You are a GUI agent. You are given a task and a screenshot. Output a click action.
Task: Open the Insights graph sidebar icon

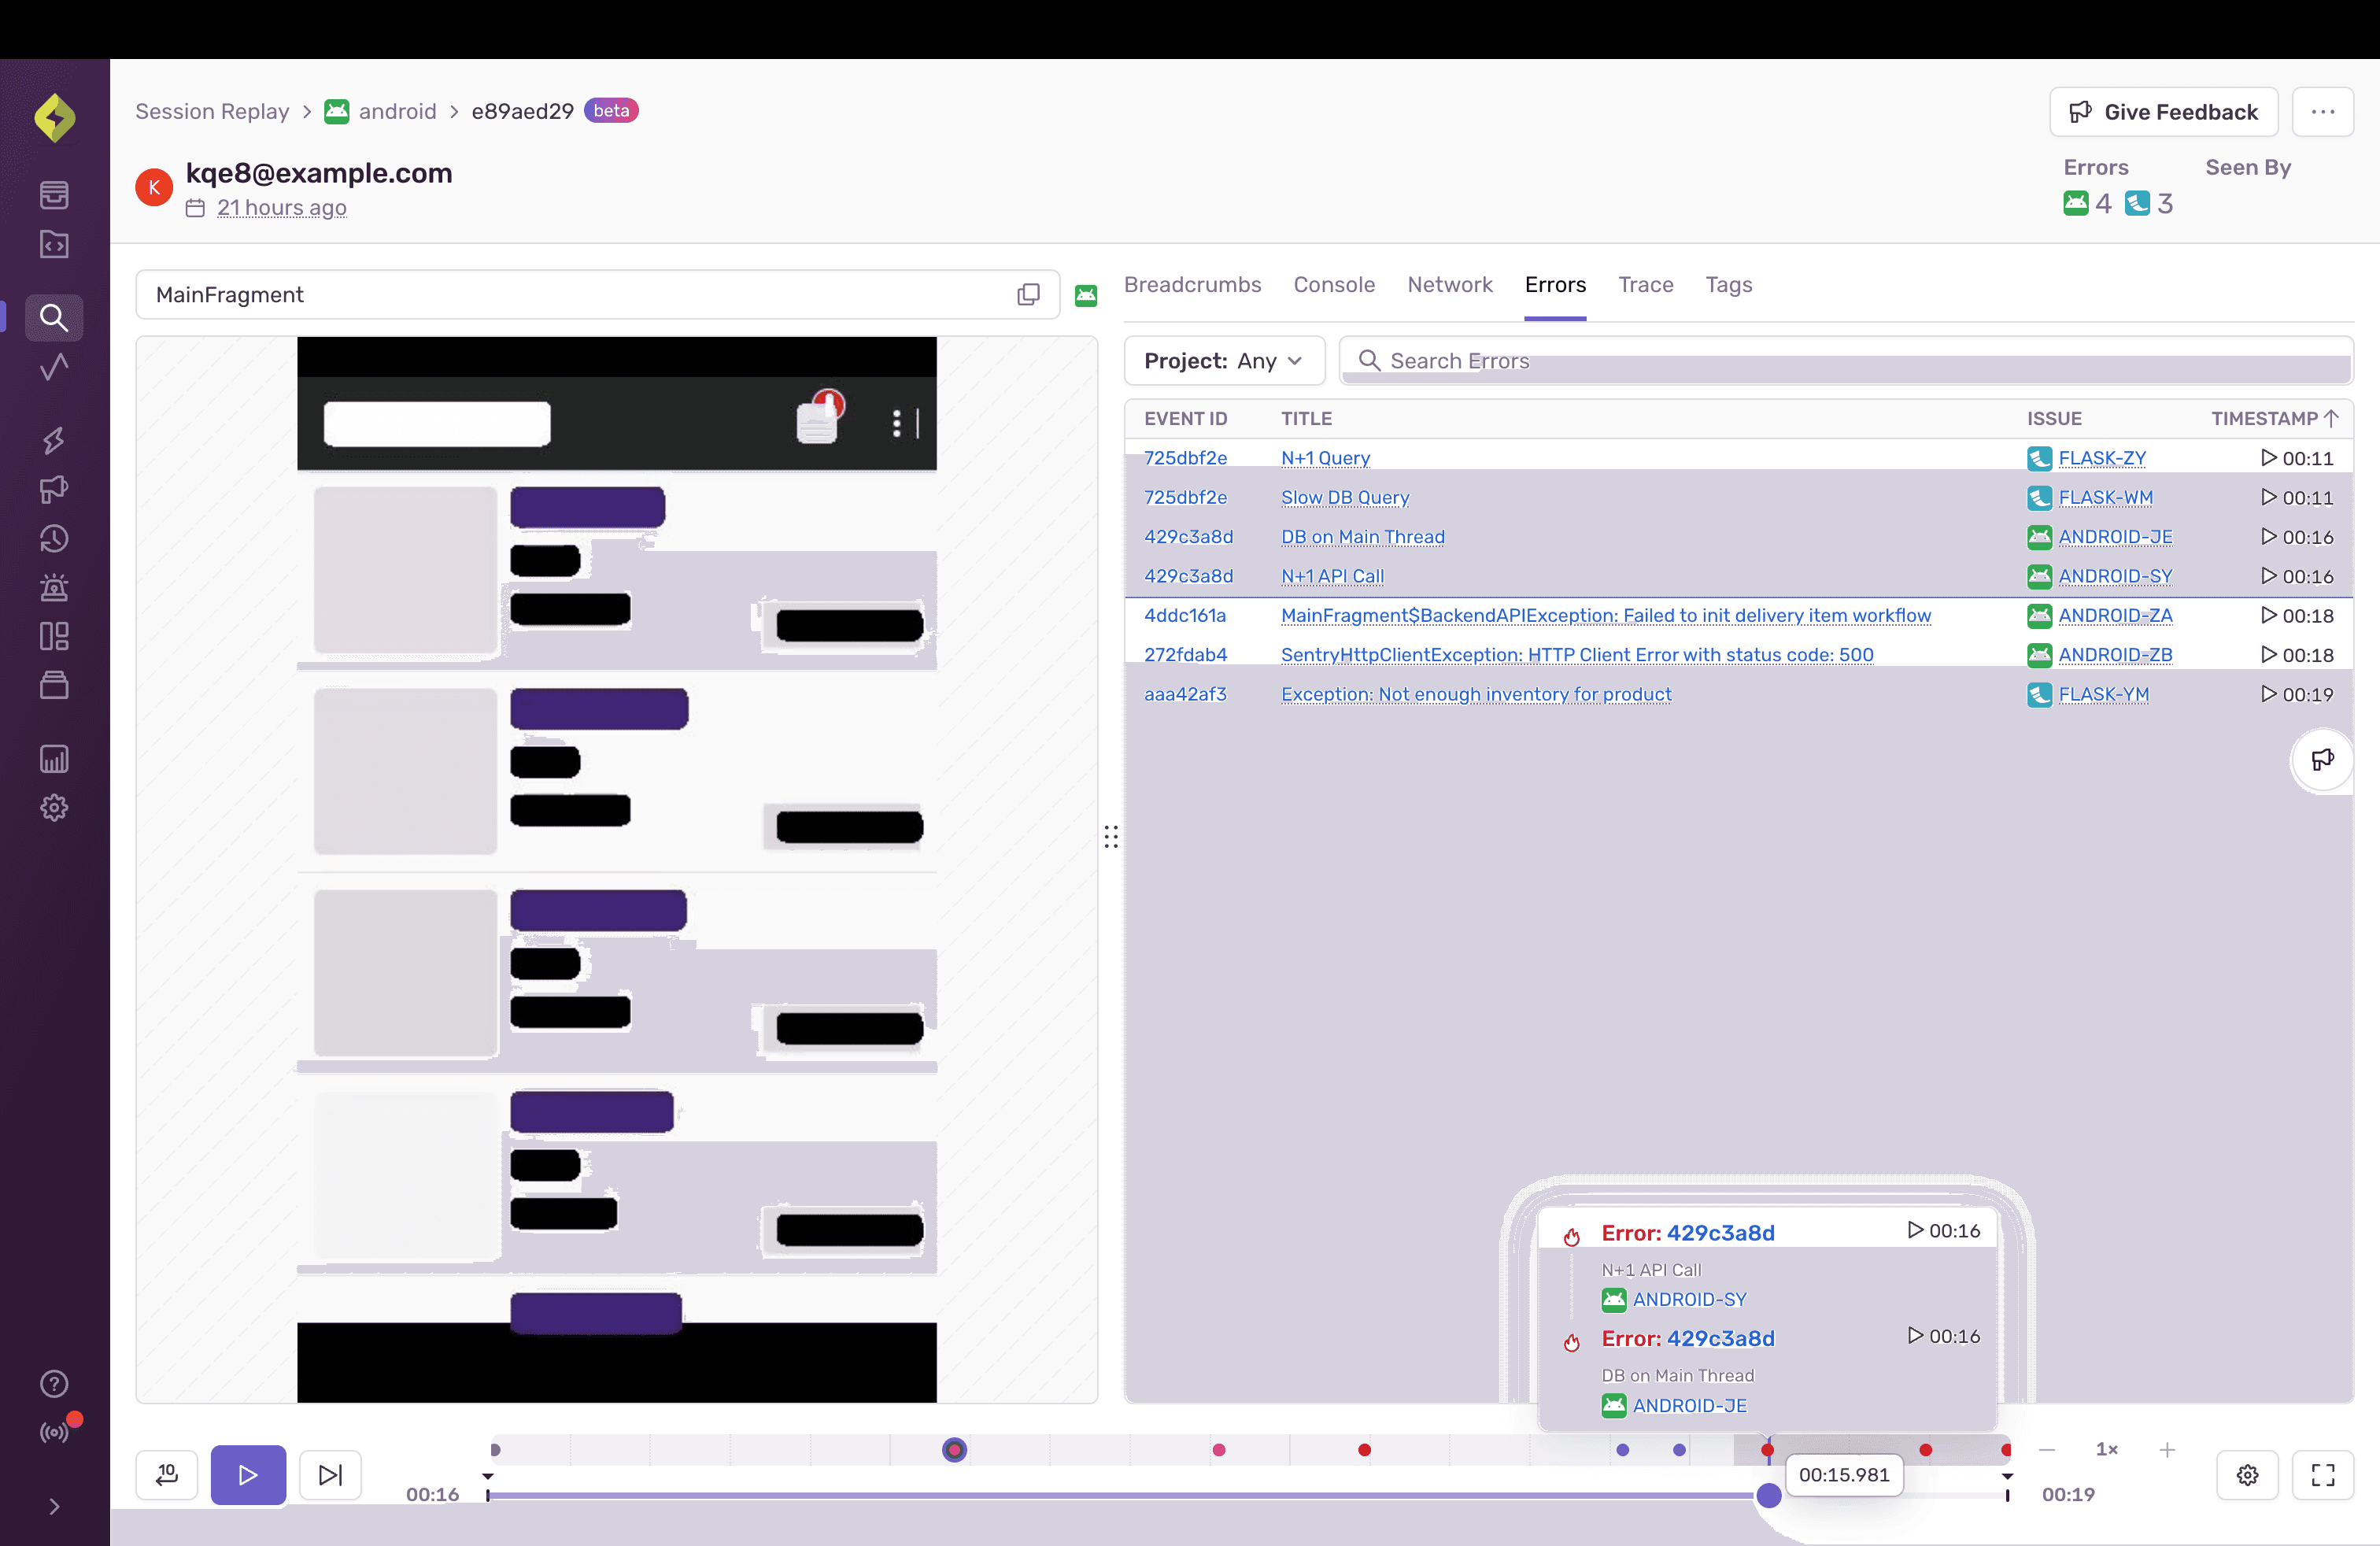tap(54, 367)
